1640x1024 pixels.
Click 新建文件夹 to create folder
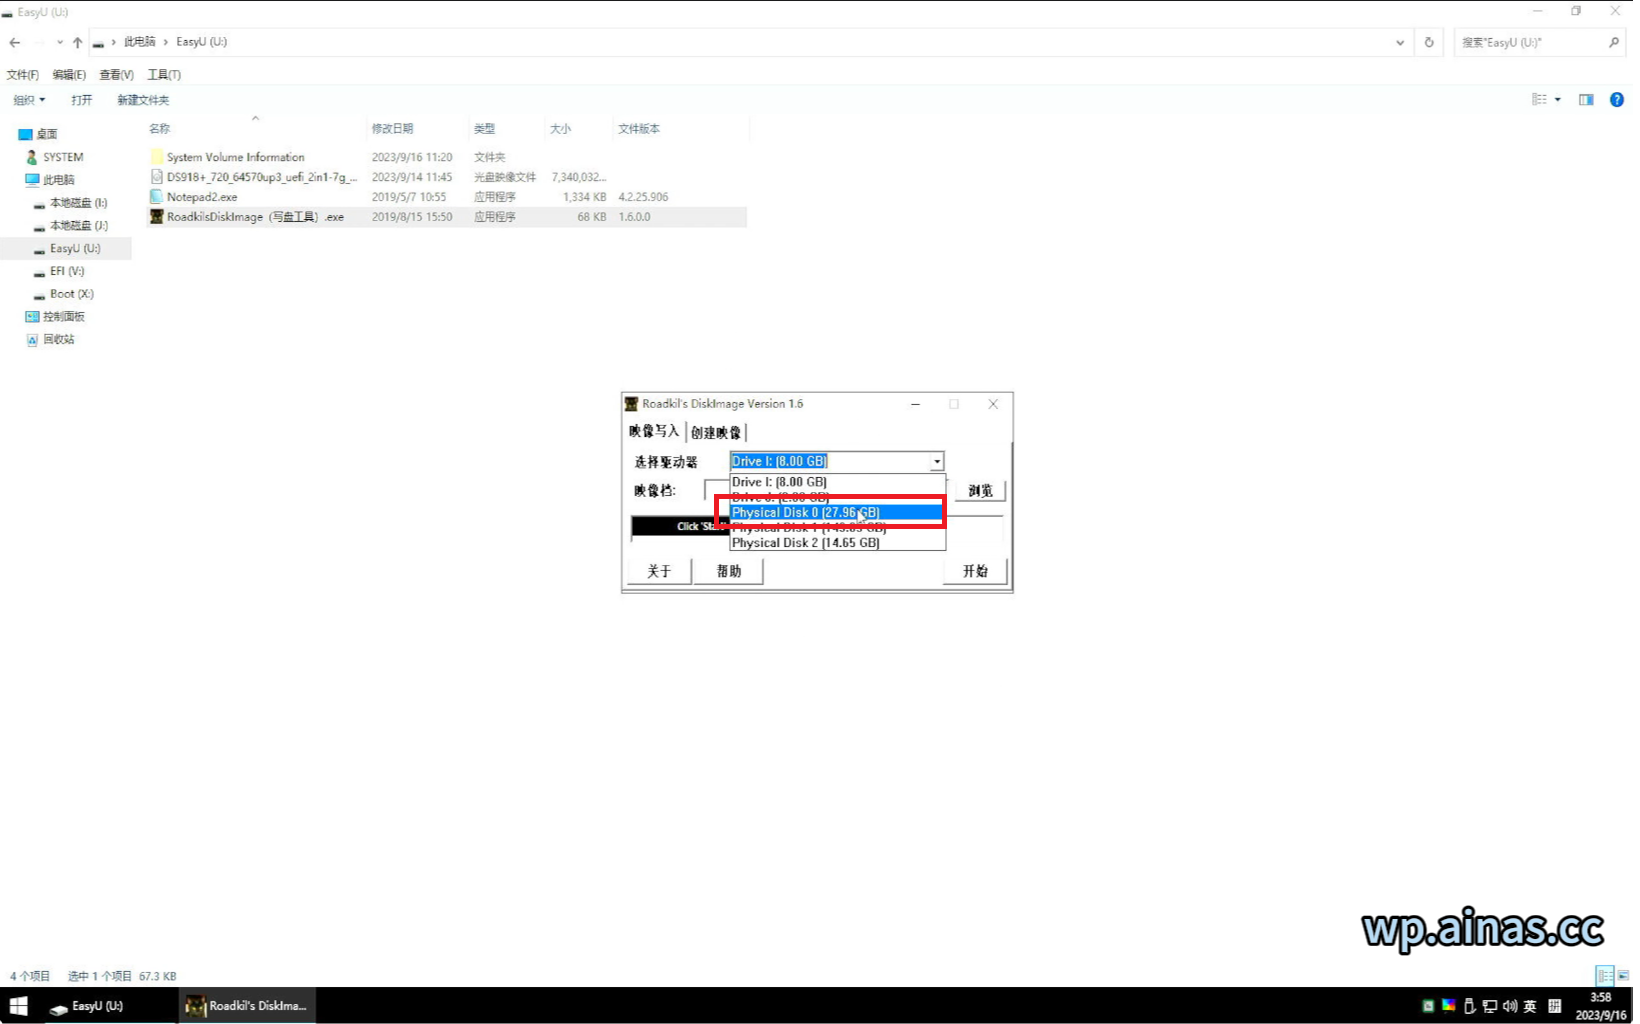pyautogui.click(x=143, y=100)
